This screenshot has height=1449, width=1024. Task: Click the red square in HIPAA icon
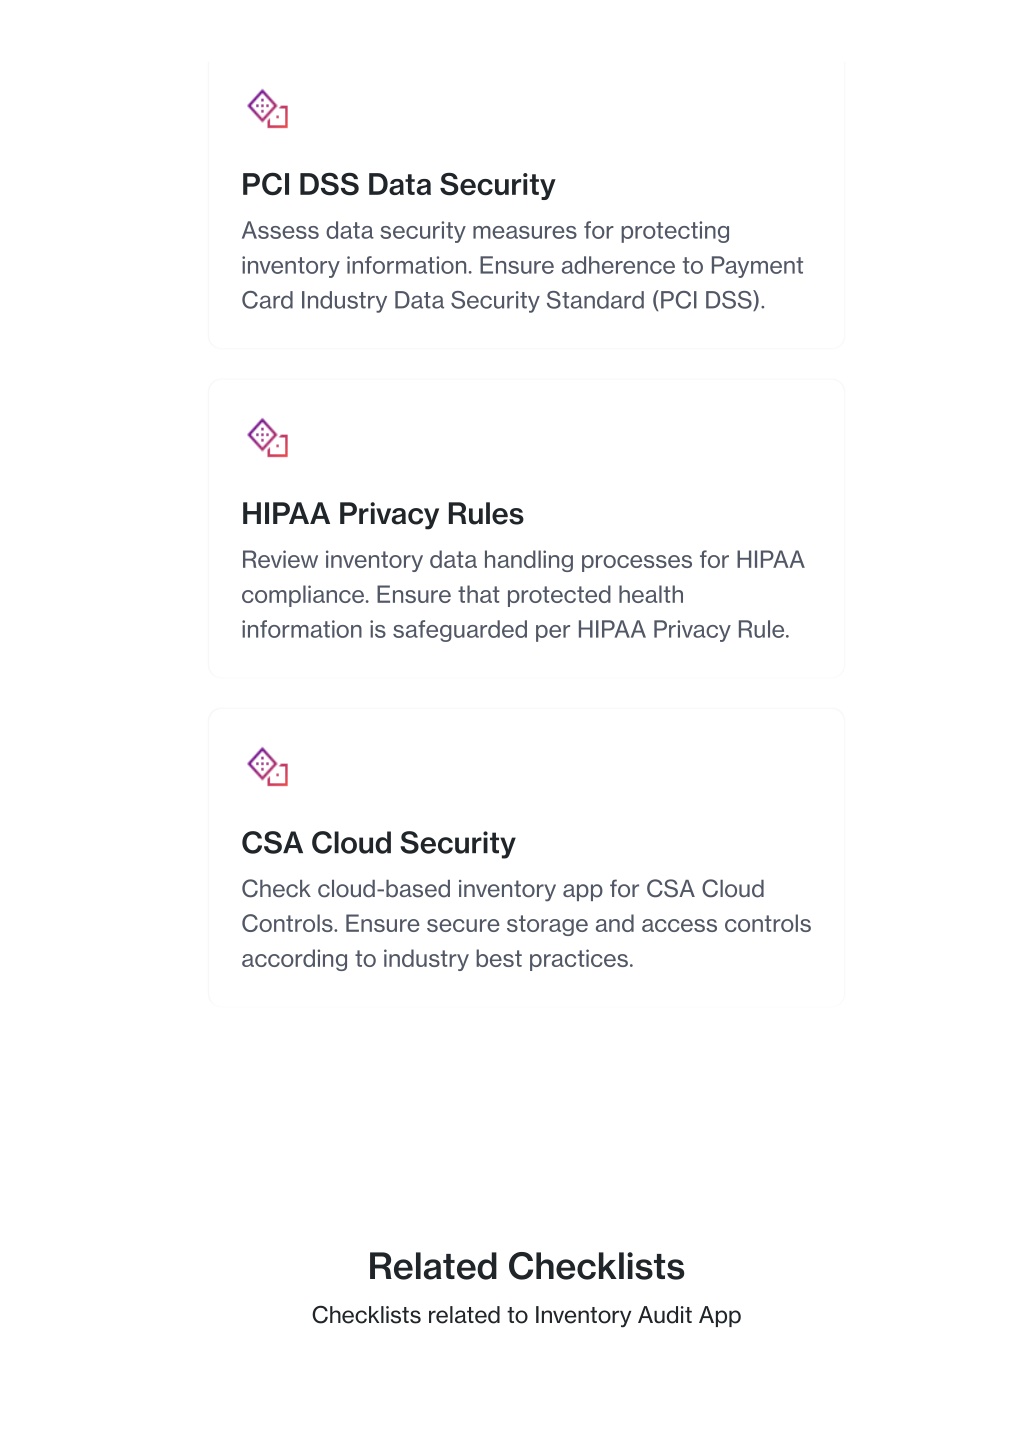(x=279, y=448)
